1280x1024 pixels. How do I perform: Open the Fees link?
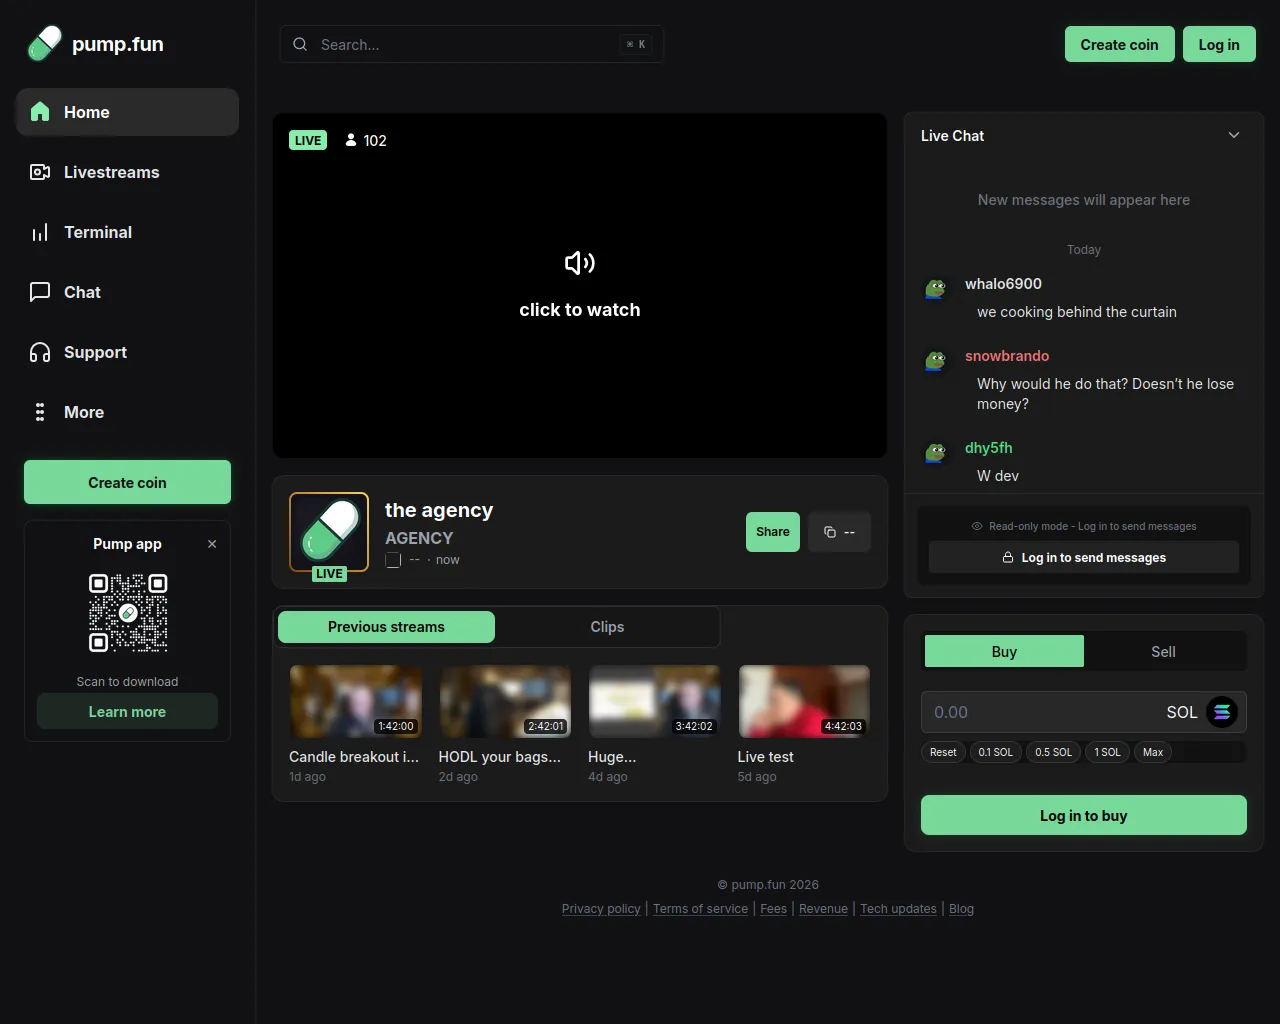(773, 909)
